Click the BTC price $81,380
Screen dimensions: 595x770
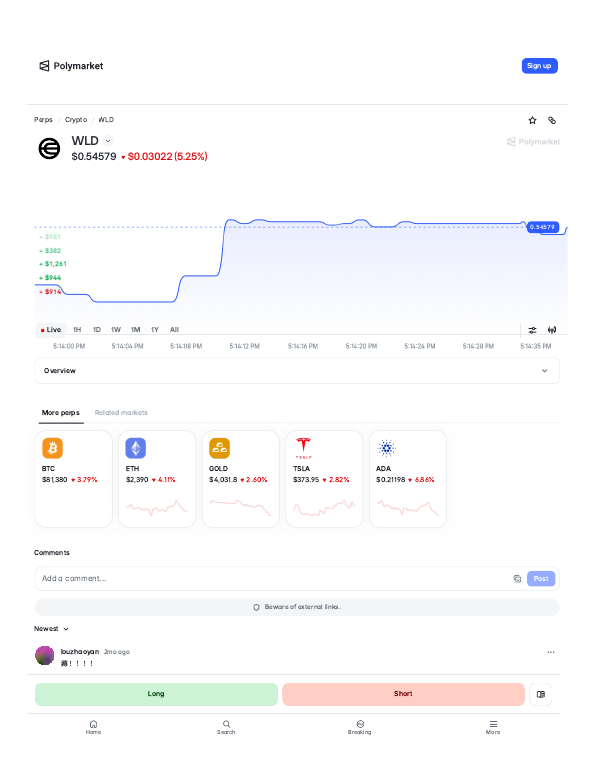pos(54,480)
